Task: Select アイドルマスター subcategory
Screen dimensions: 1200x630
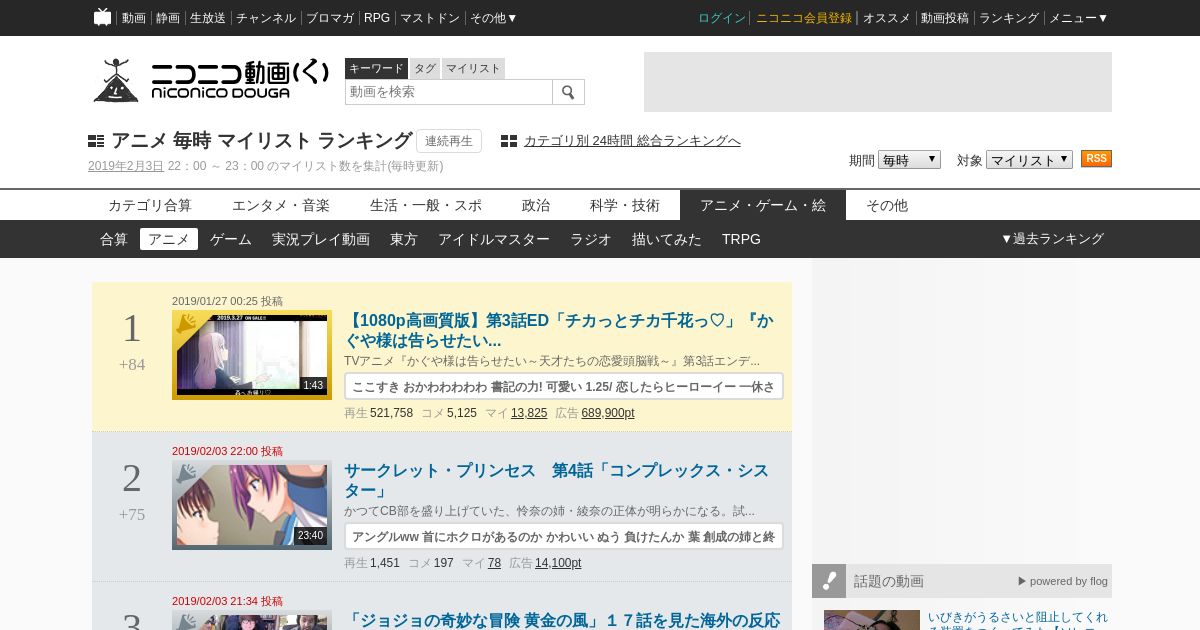Action: click(x=494, y=239)
